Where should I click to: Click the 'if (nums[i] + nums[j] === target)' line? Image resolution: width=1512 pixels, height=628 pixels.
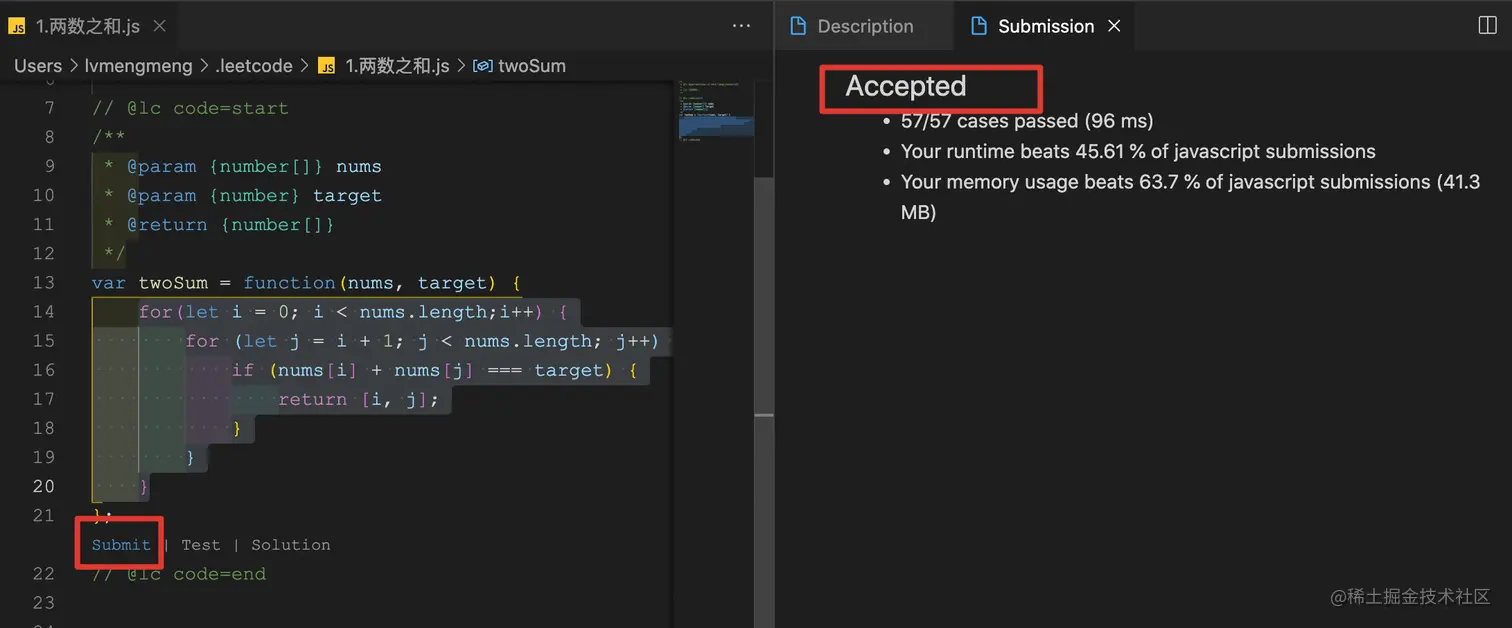[435, 370]
